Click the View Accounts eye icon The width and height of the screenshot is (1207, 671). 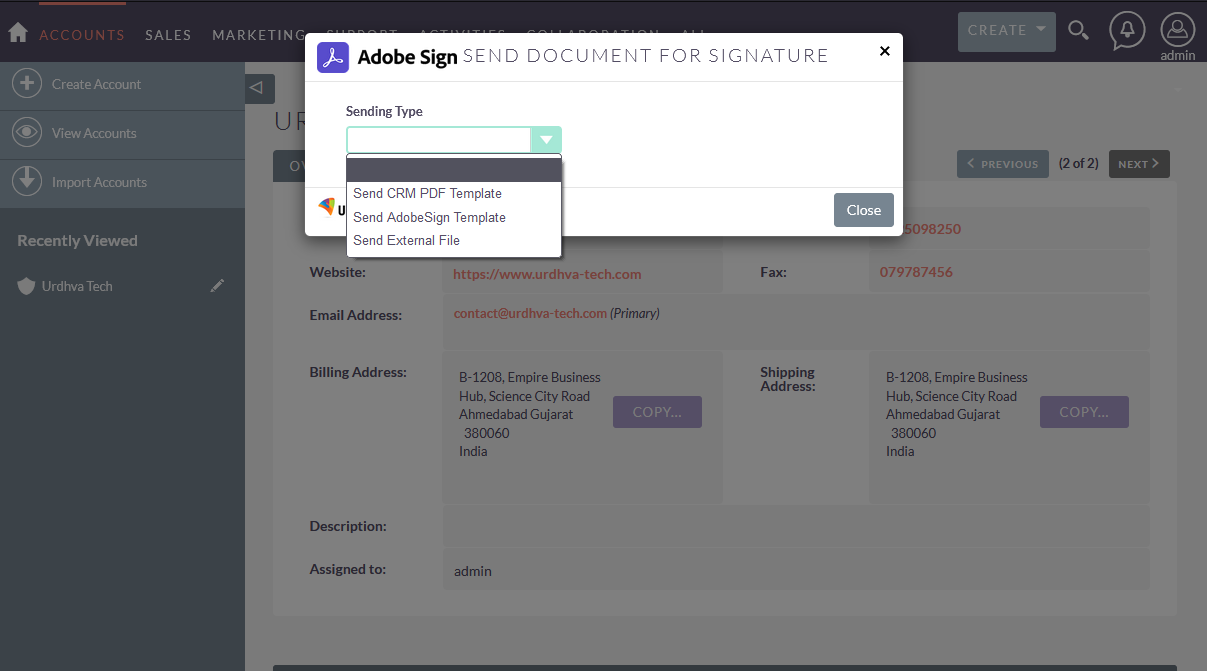tap(27, 133)
